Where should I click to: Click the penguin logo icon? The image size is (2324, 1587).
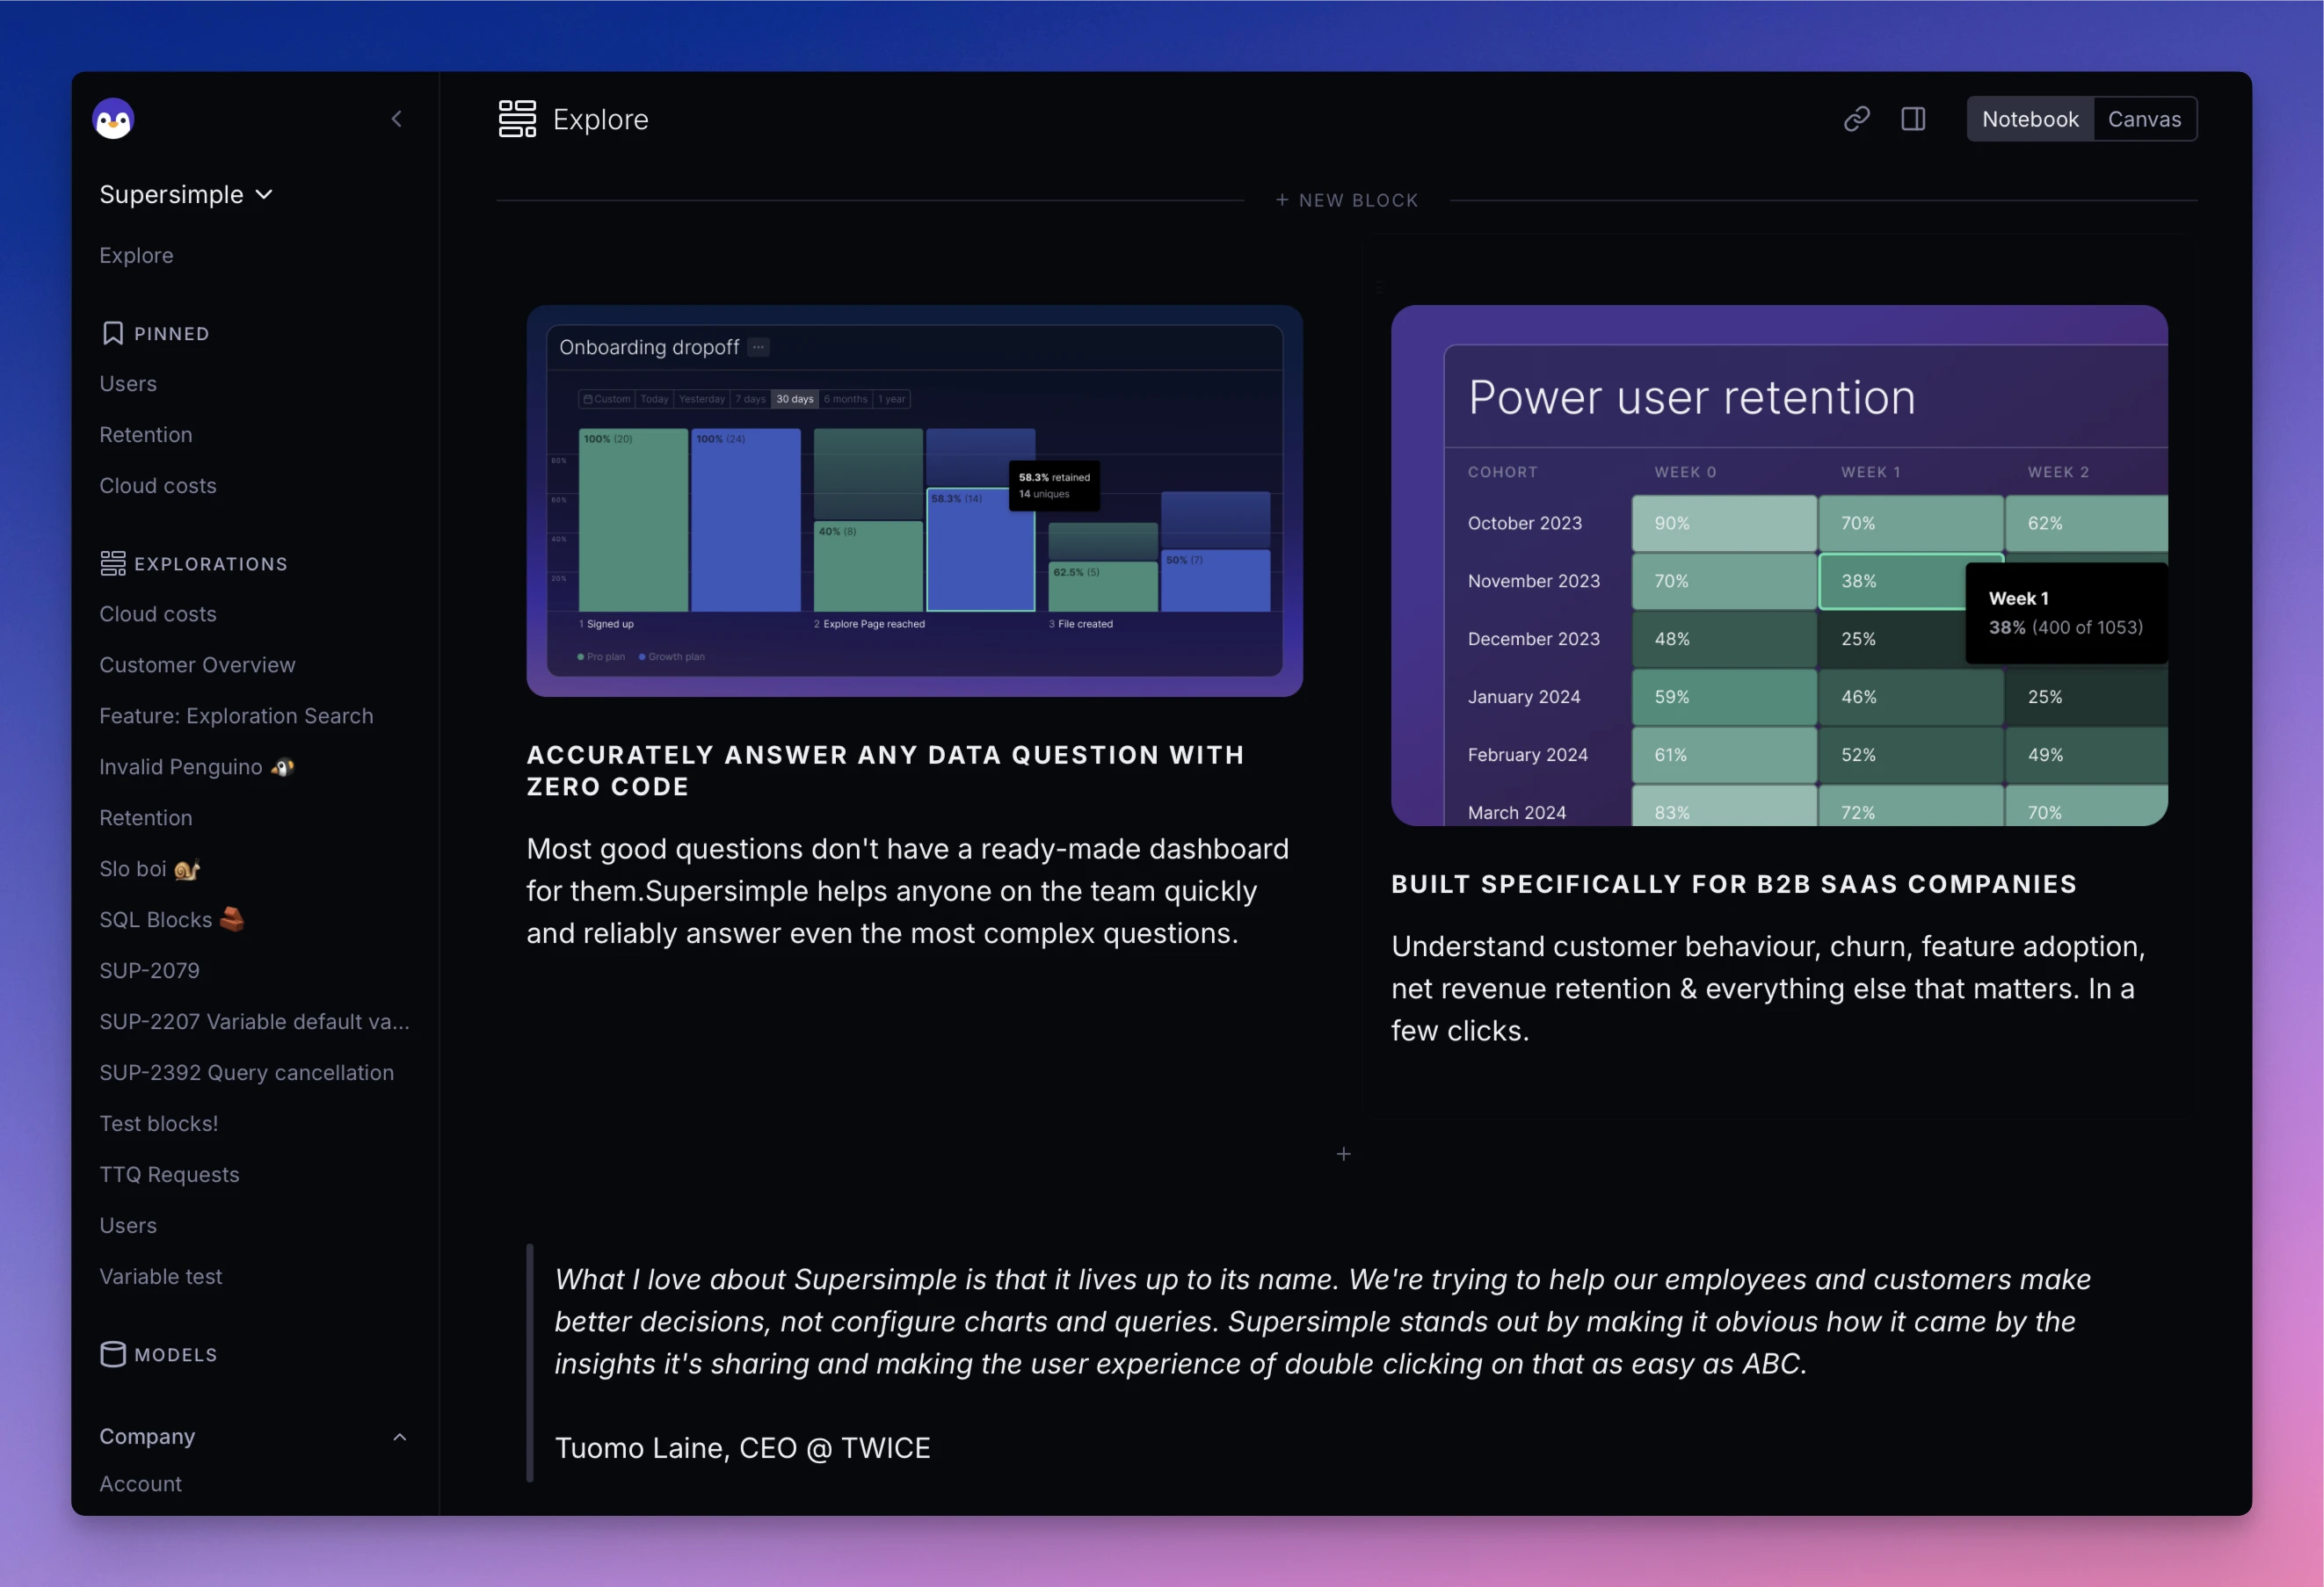tap(113, 119)
